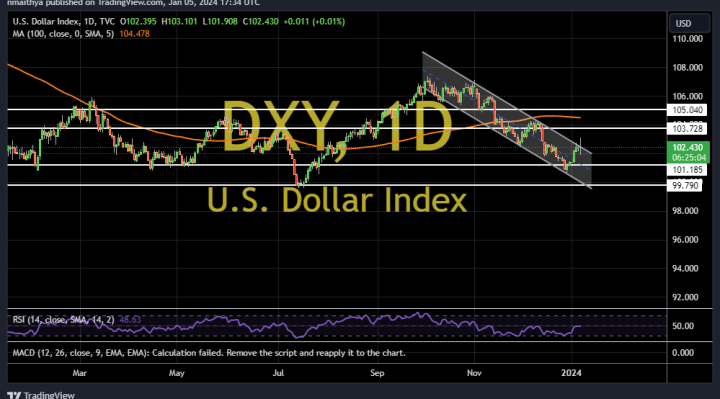Click the 99.790 horizontal line label
Image resolution: width=720 pixels, height=399 pixels.
(x=685, y=185)
